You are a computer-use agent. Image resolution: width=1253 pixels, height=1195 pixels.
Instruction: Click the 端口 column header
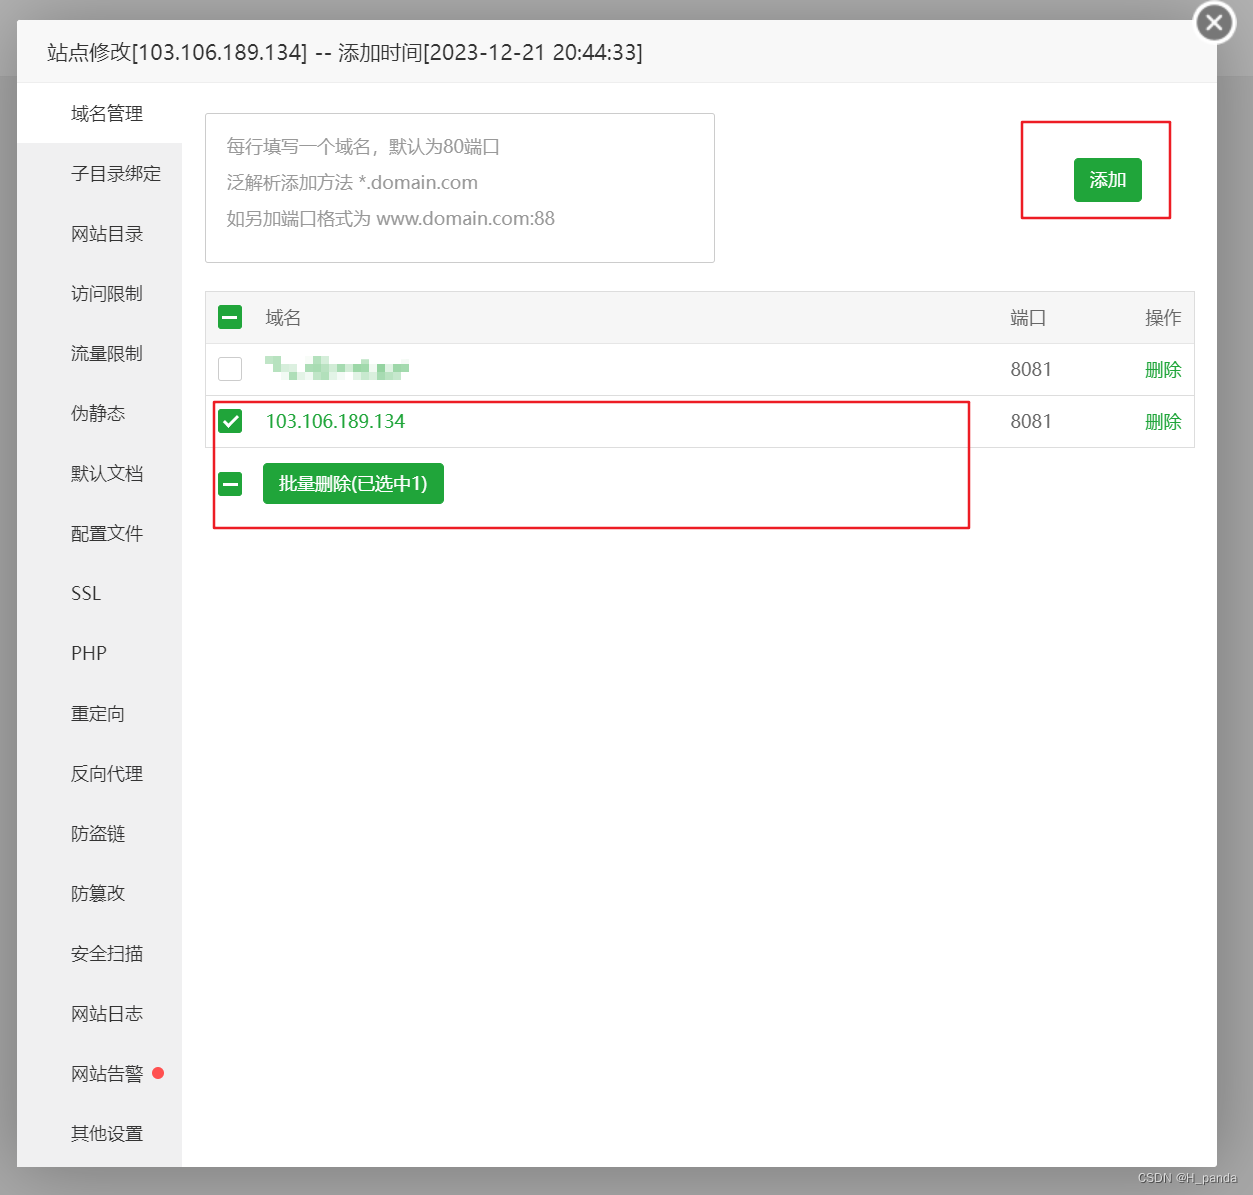(1028, 318)
